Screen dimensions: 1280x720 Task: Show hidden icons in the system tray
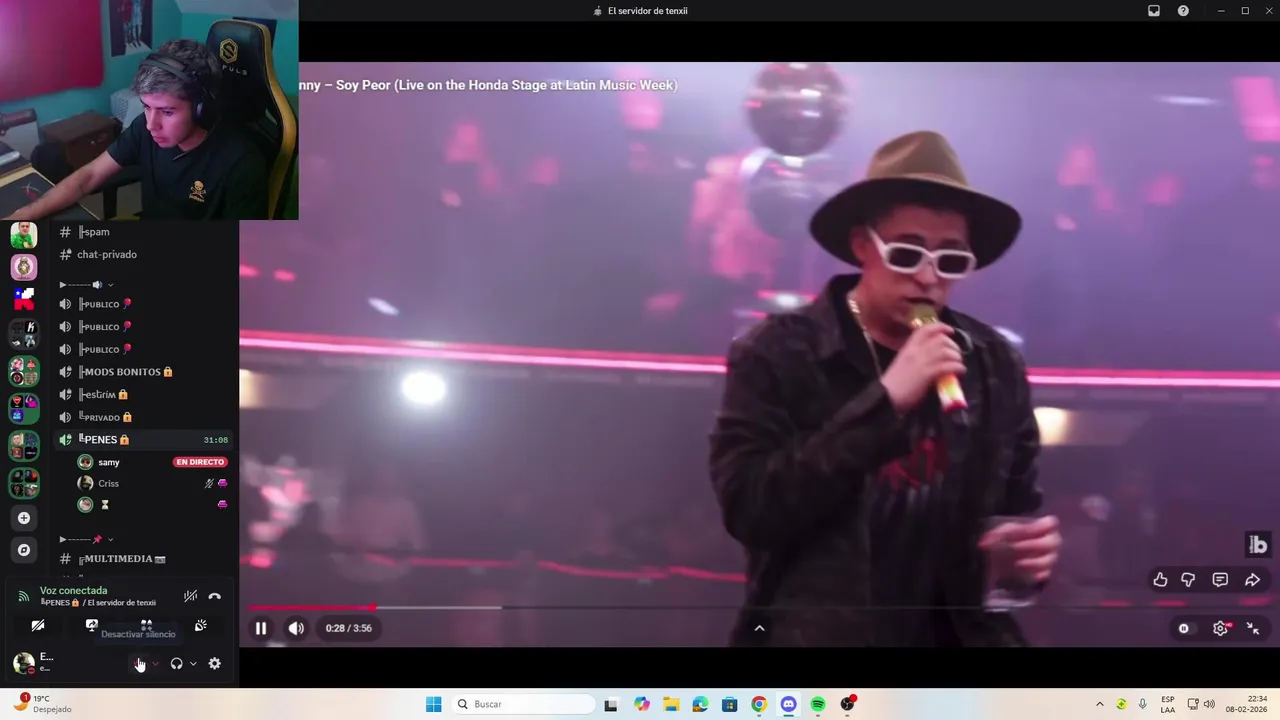tap(1100, 704)
